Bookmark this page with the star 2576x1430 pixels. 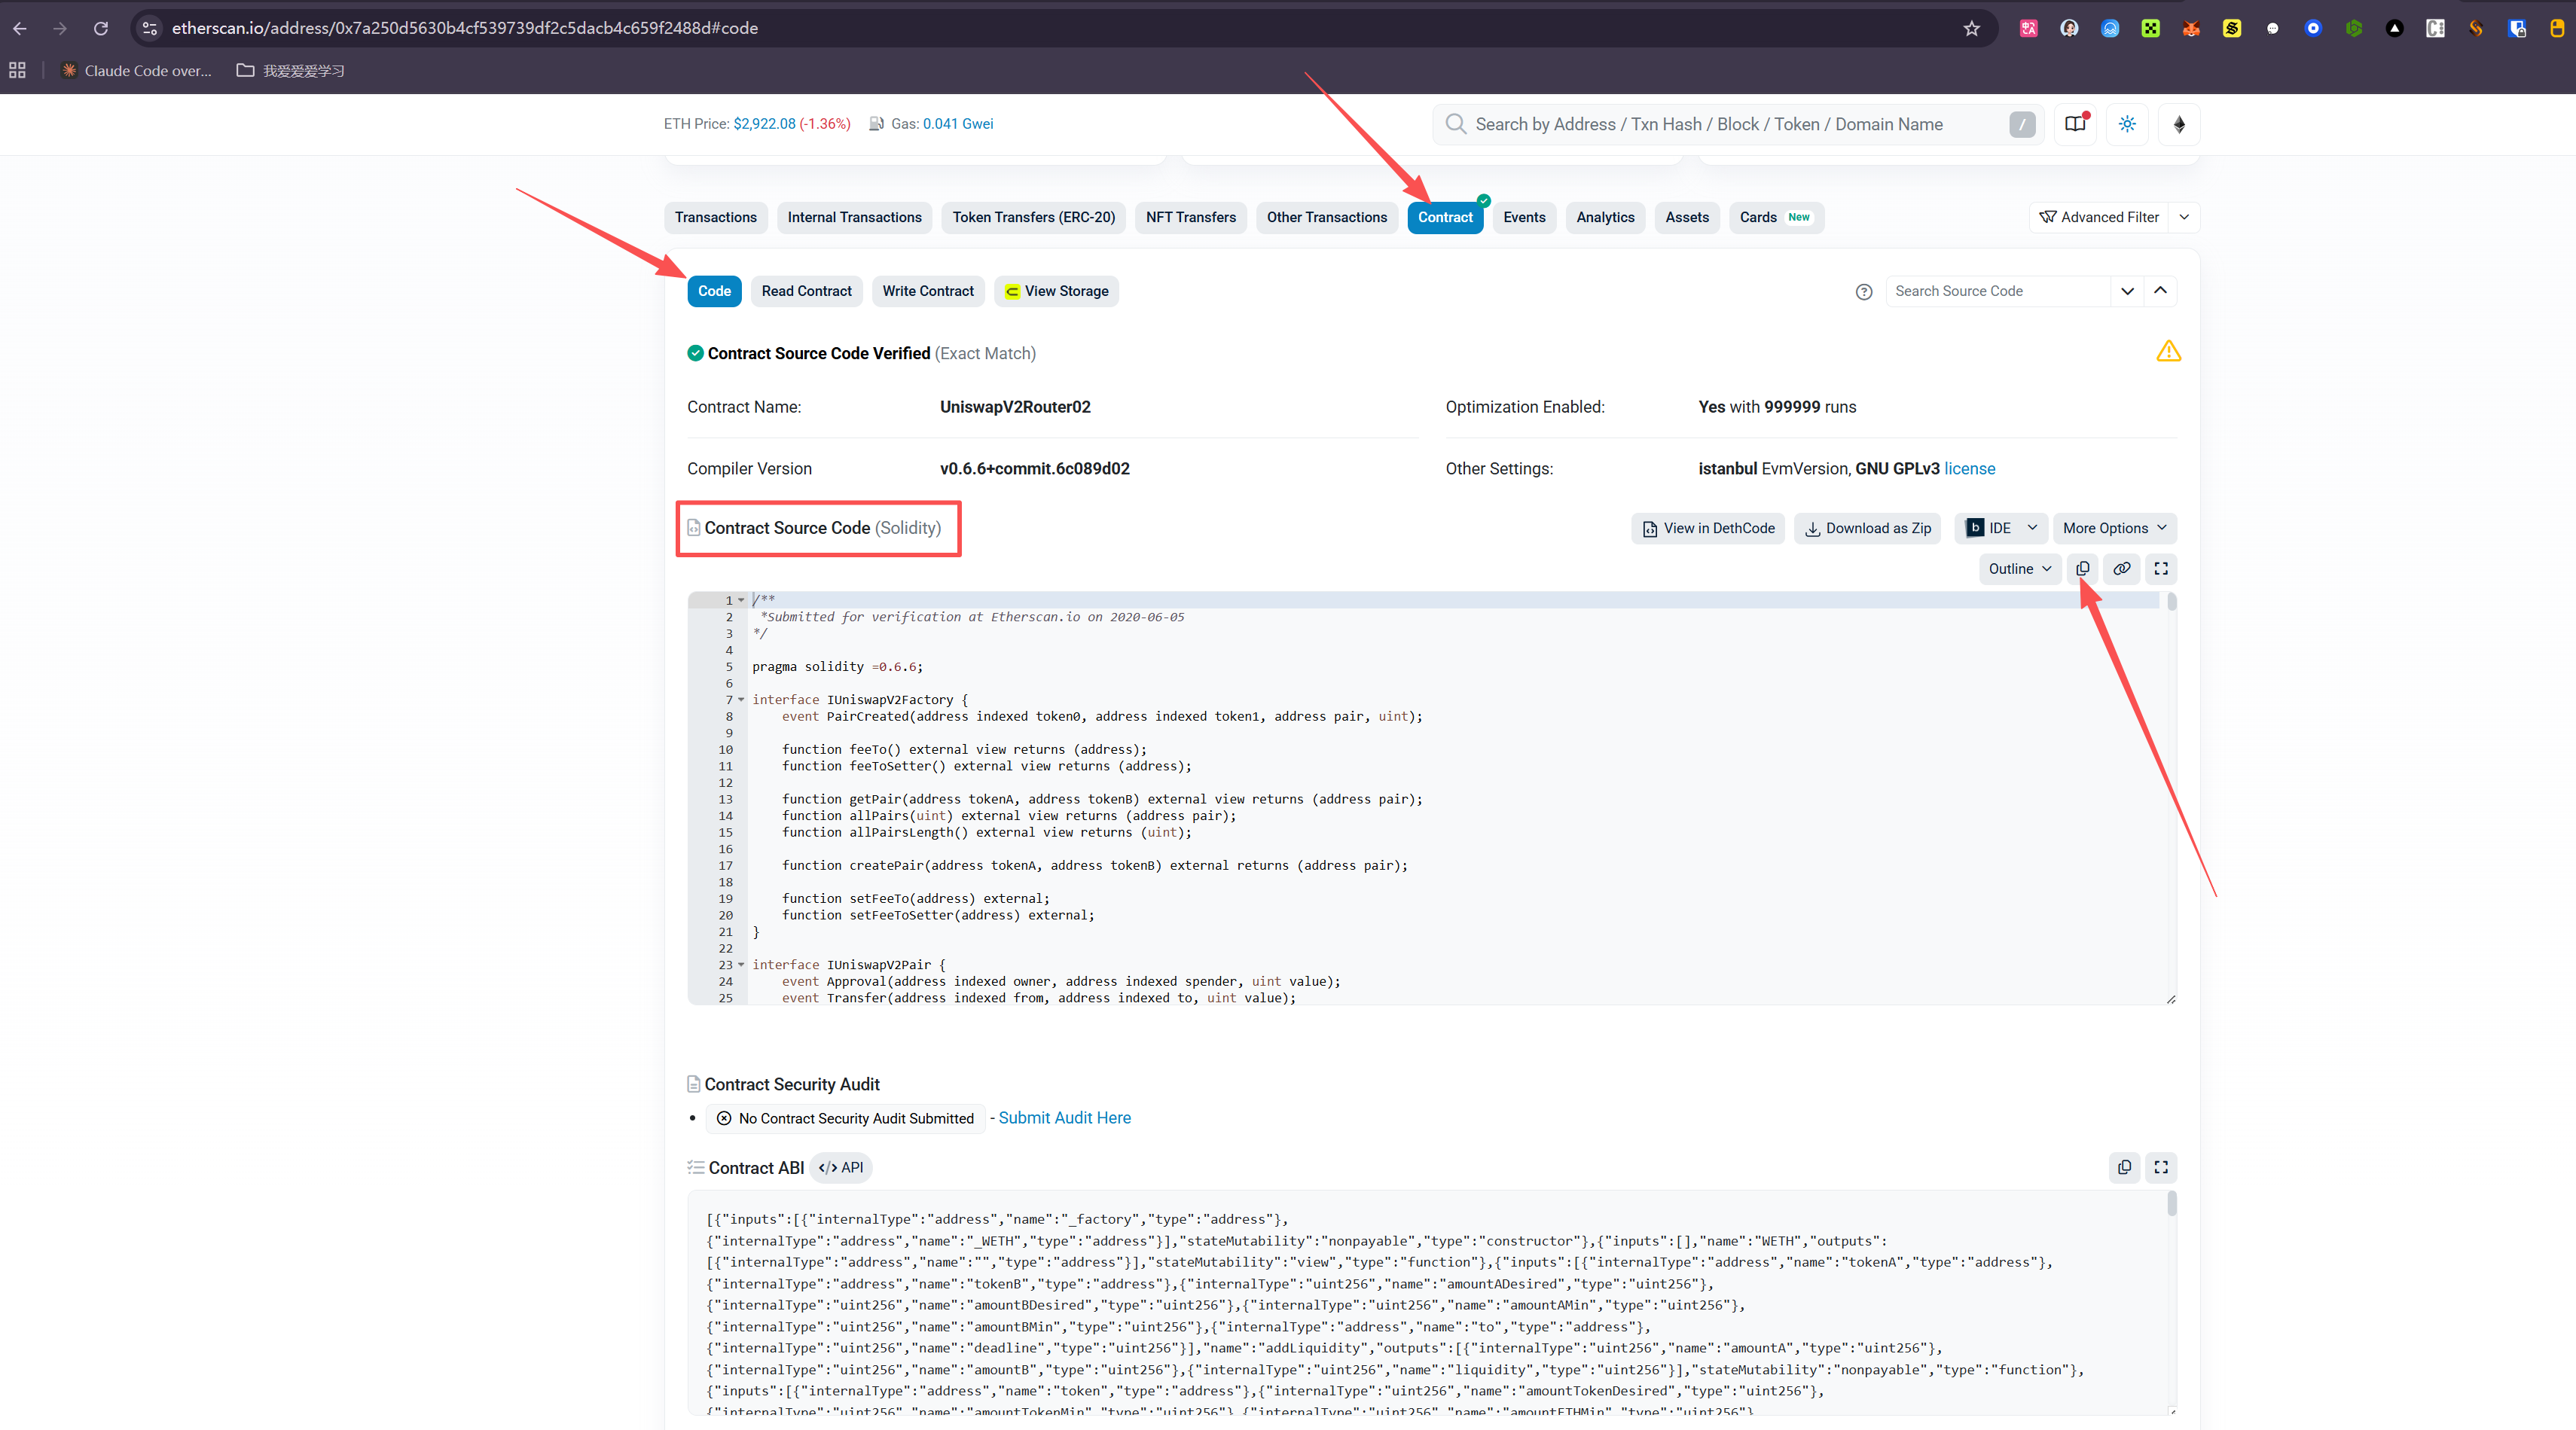coord(1971,28)
